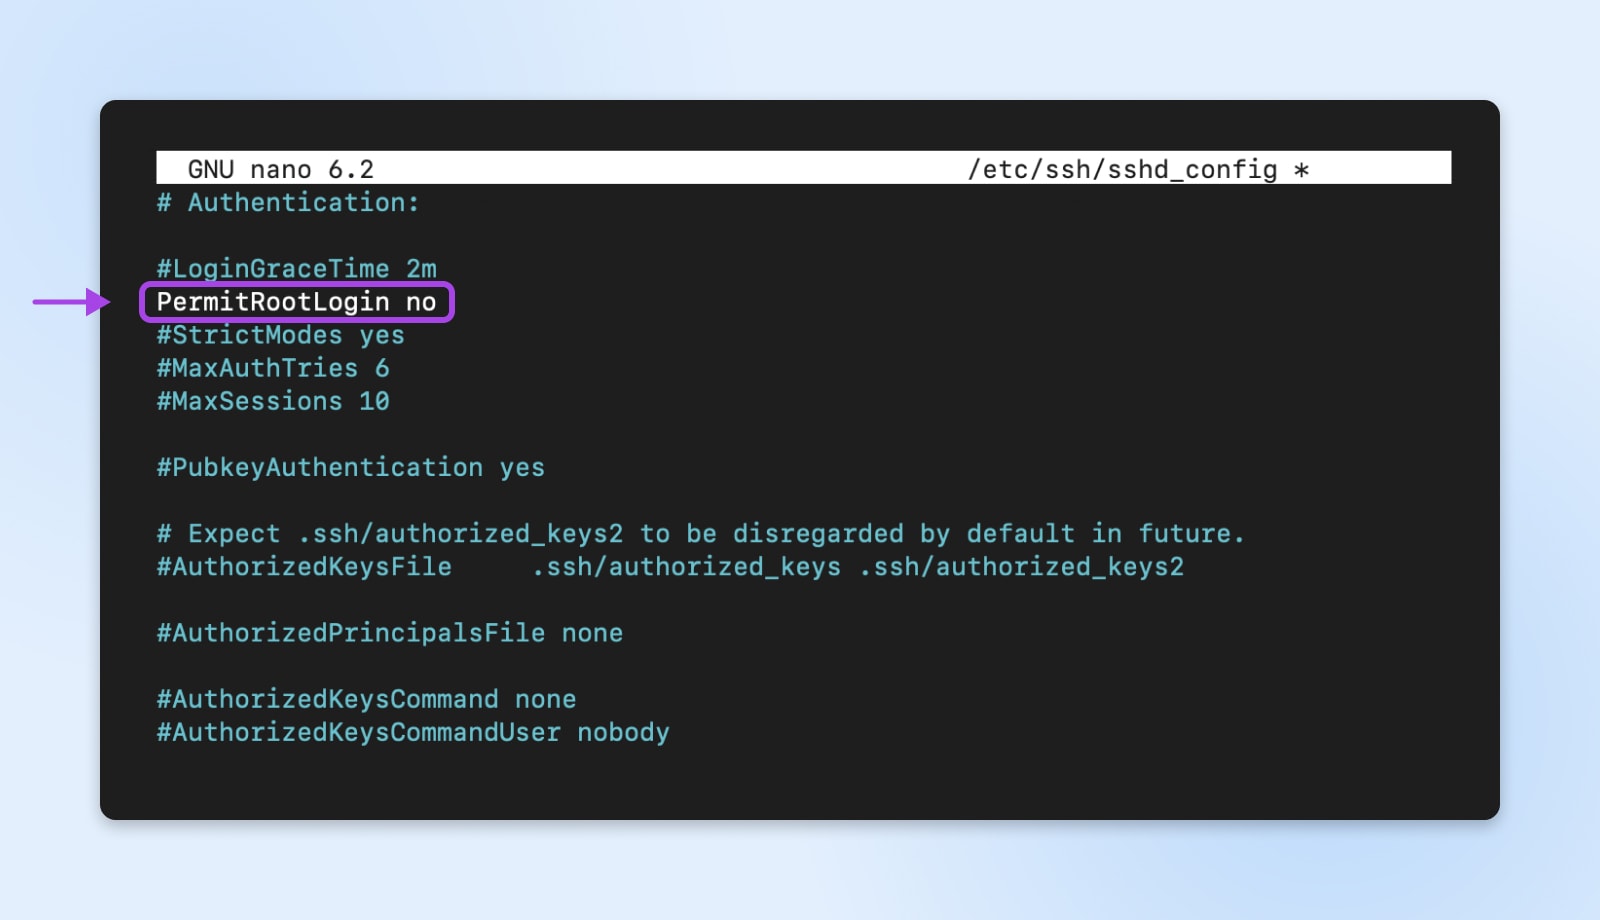Click the #MaxSessions 10 line
1600x920 pixels.
coord(273,401)
